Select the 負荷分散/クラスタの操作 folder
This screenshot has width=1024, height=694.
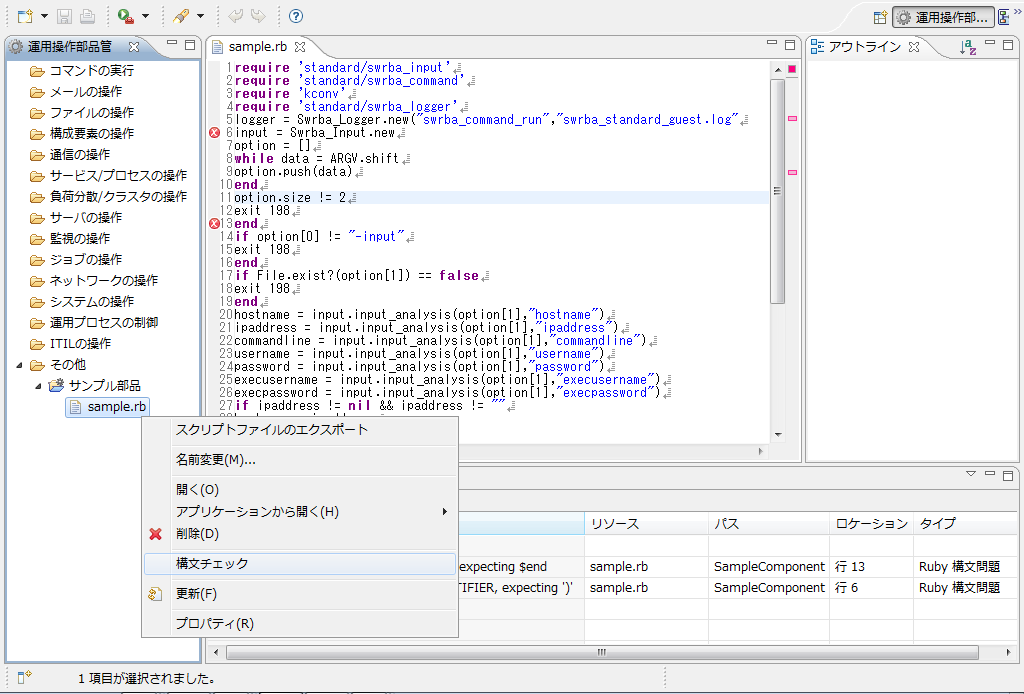pos(108,197)
